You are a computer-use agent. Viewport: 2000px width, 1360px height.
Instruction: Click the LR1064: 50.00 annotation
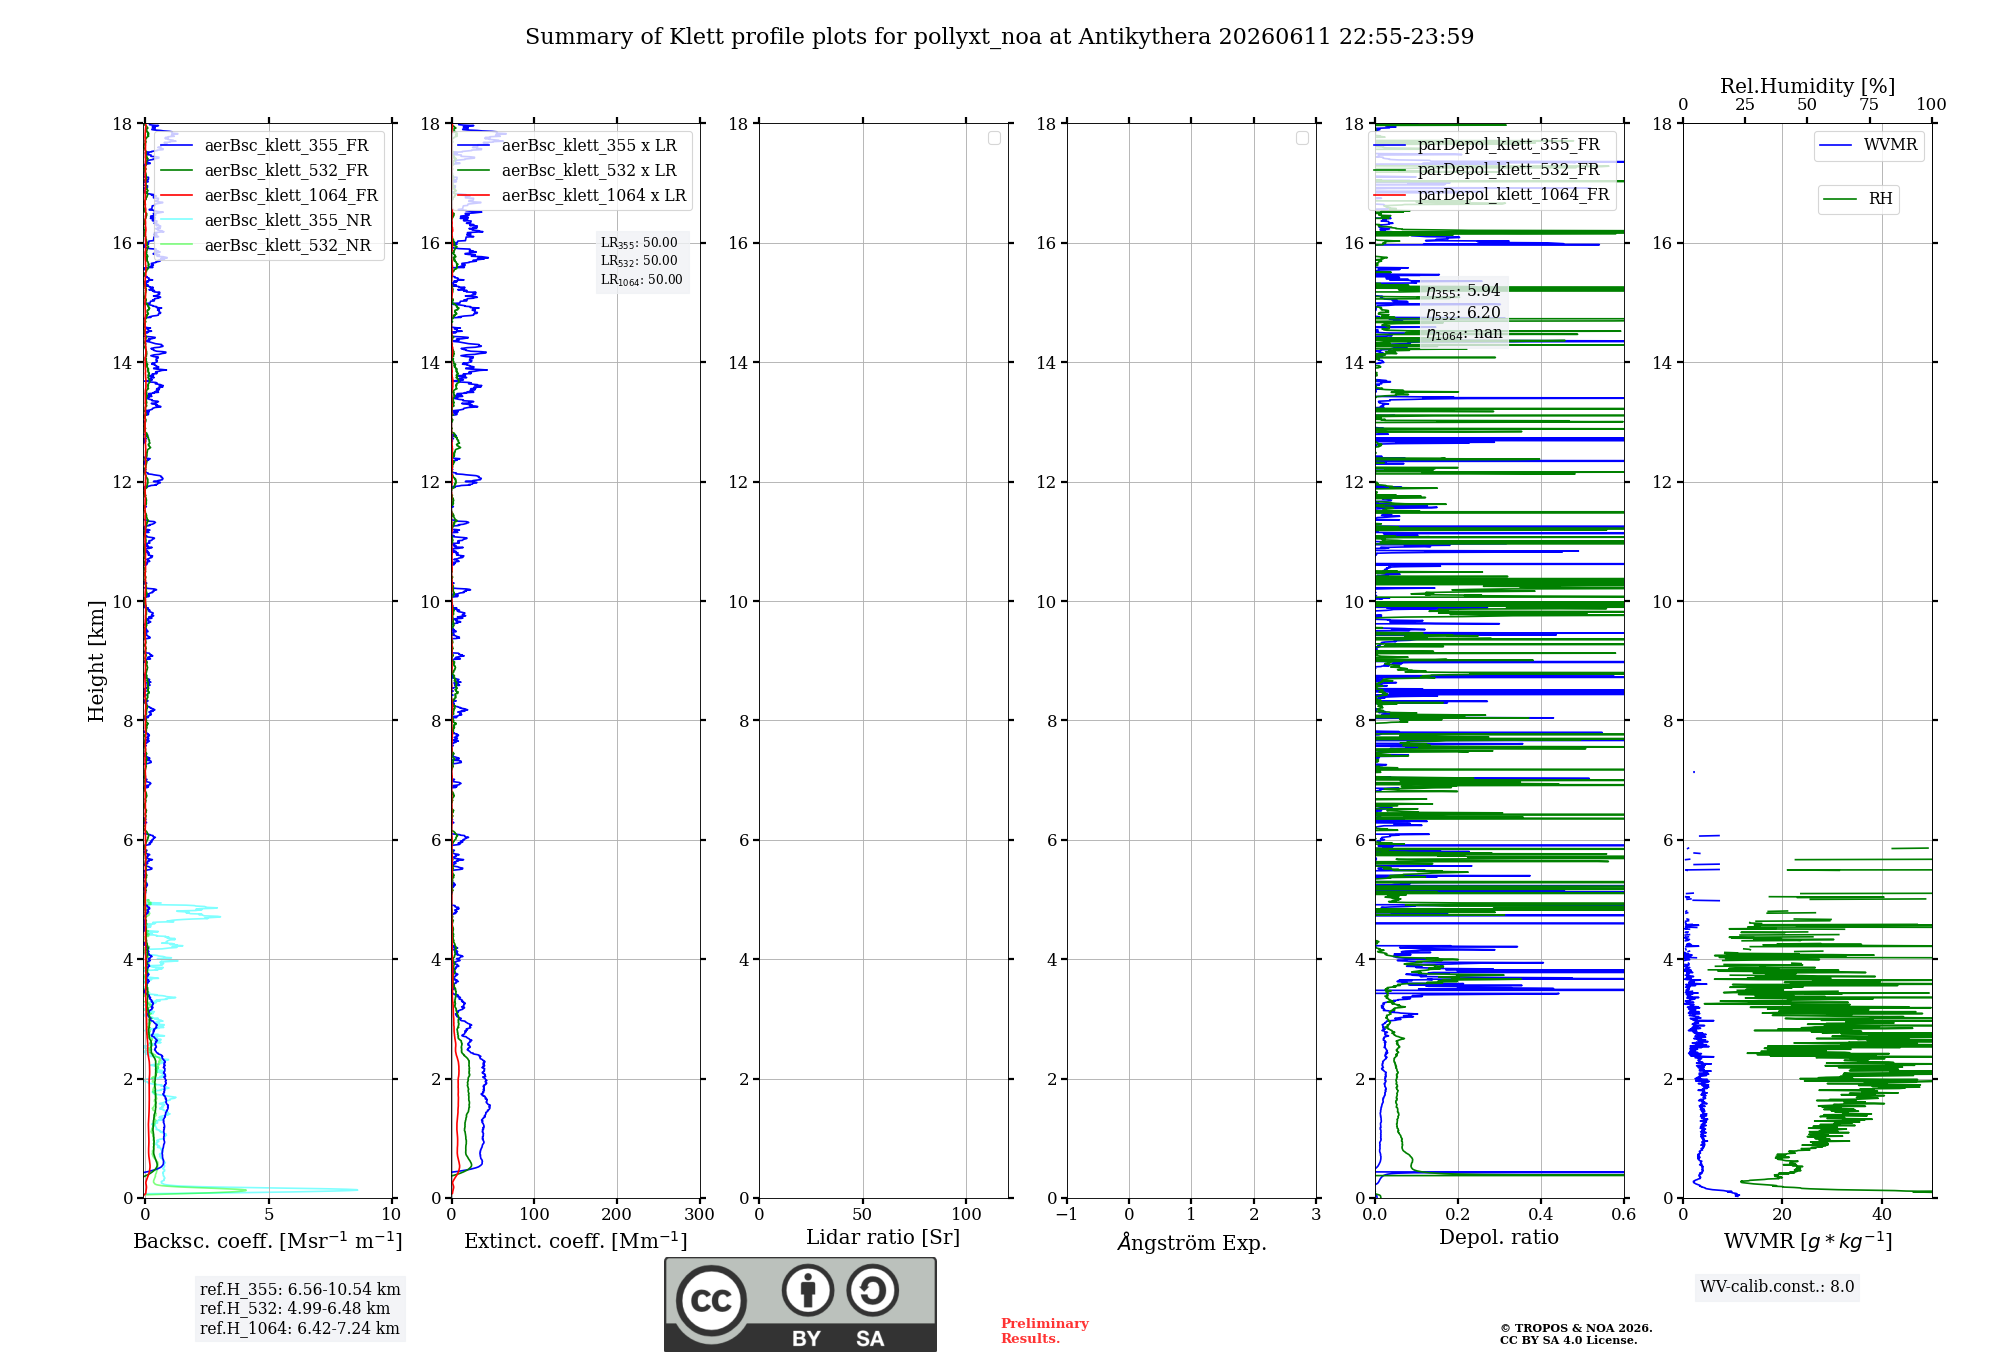tap(642, 280)
